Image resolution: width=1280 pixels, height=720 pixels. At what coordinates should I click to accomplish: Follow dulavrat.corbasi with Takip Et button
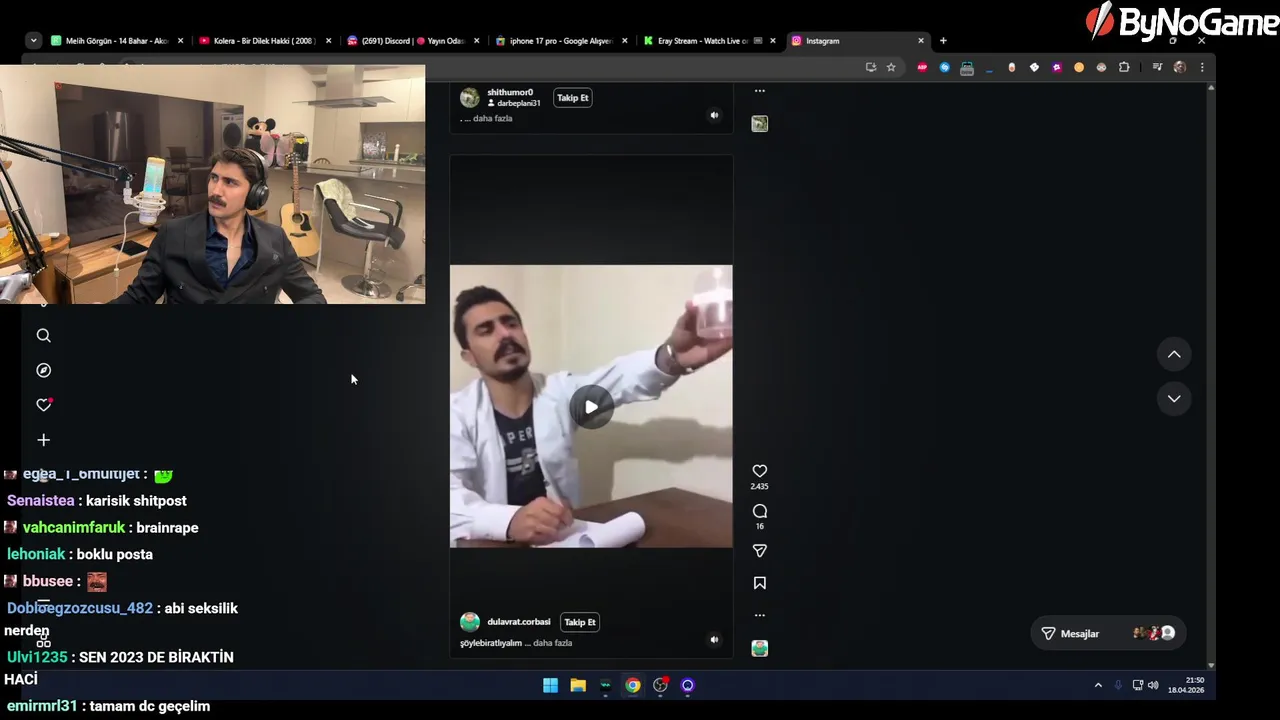[x=580, y=622]
